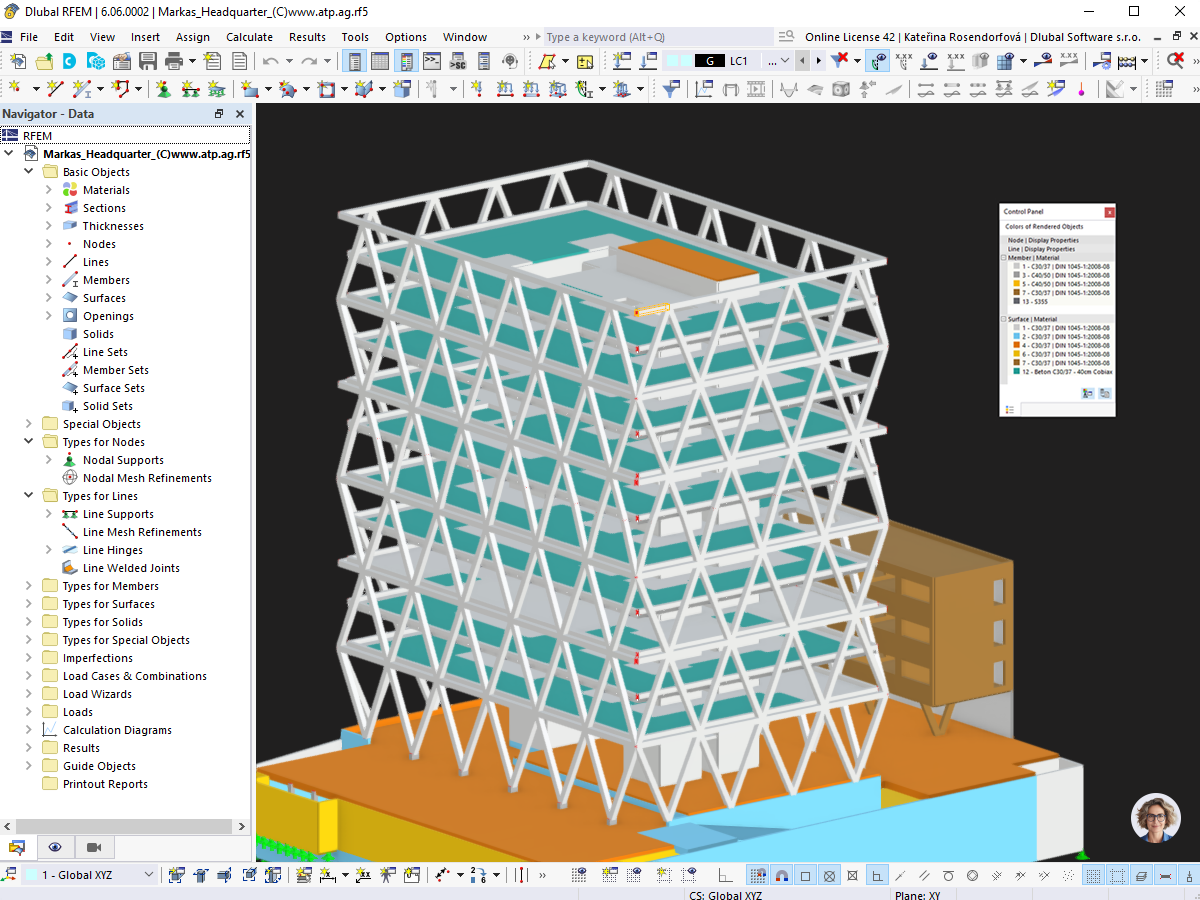Open the load case LC1 dropdown

[785, 61]
